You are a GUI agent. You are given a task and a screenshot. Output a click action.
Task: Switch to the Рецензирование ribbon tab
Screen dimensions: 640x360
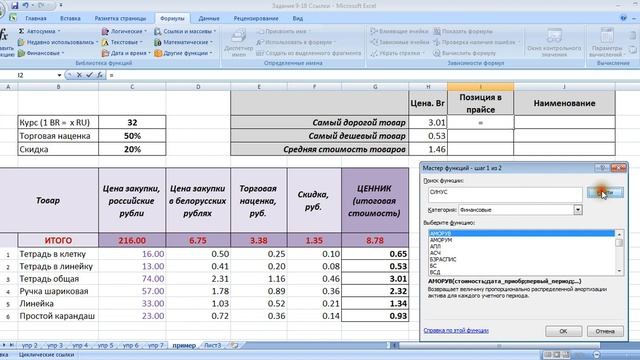(256, 18)
